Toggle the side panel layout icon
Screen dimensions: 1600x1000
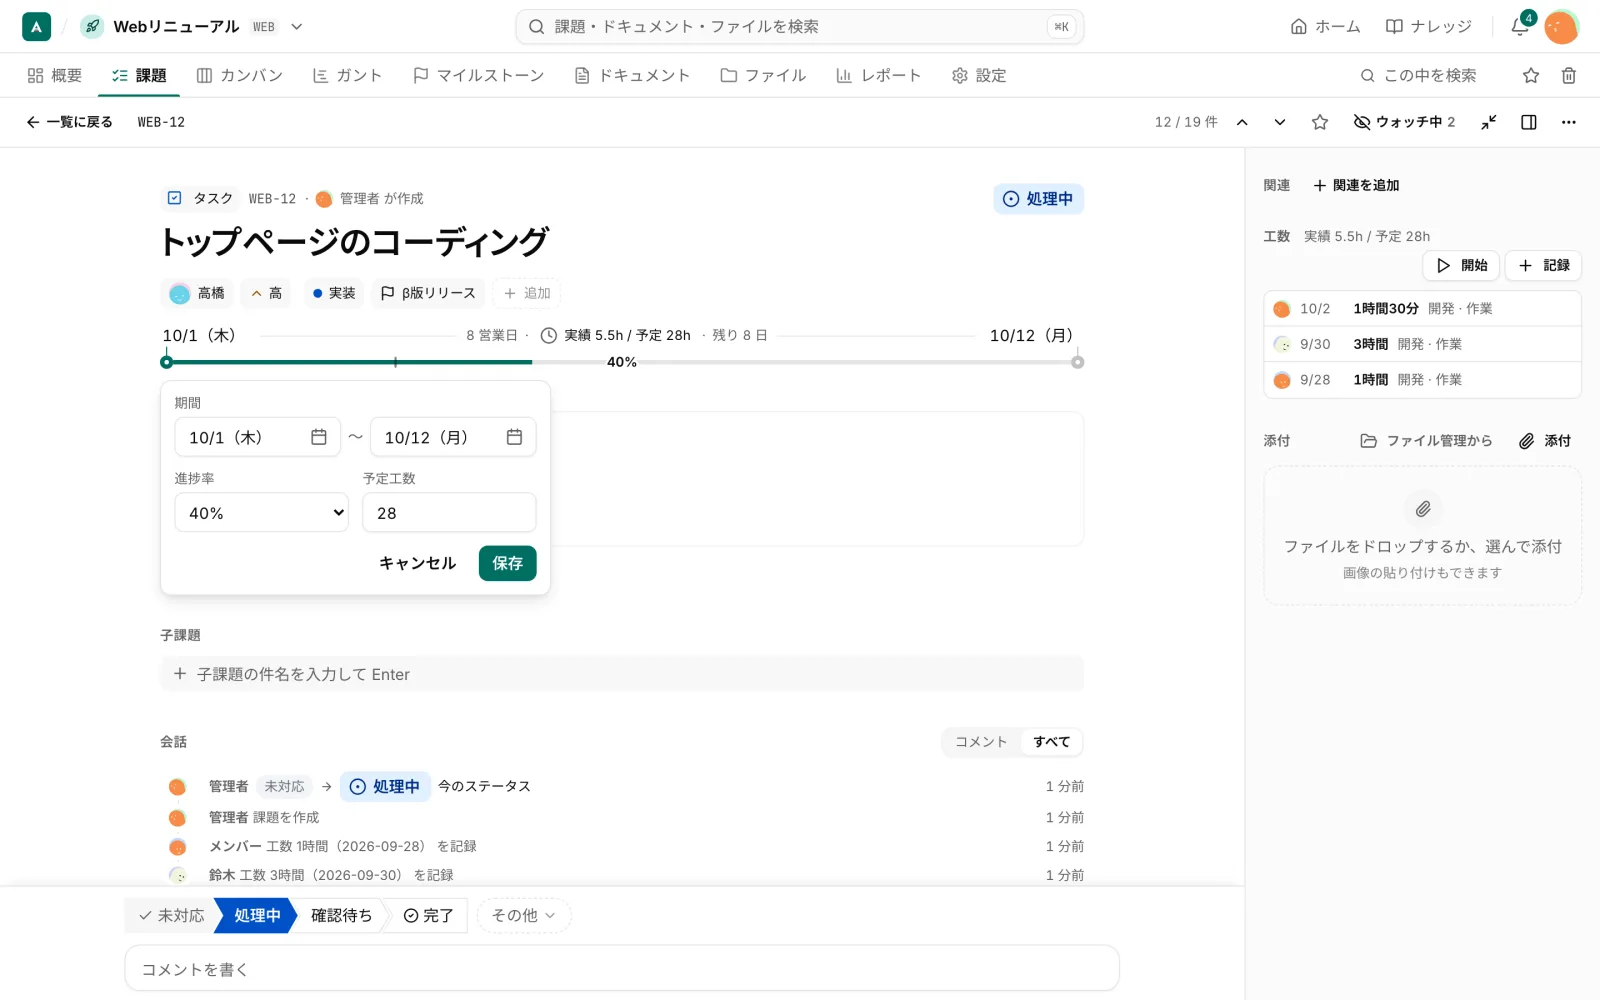point(1529,122)
